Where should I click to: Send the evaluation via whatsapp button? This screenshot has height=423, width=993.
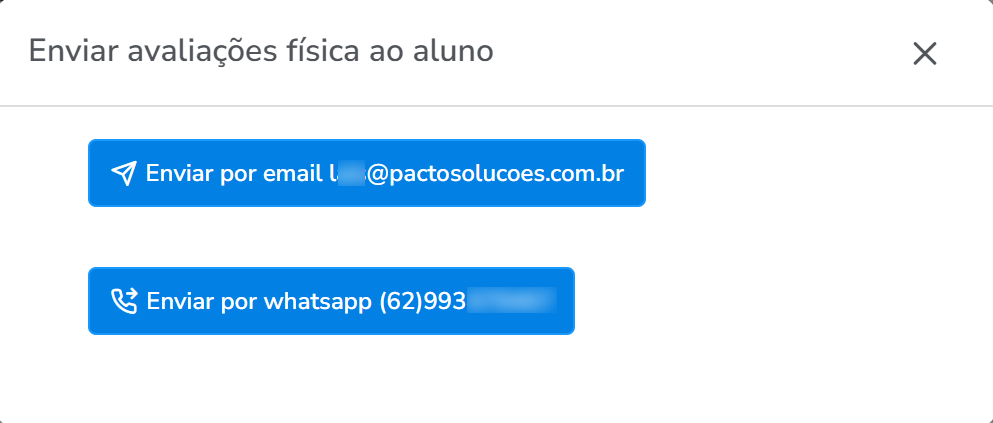point(331,301)
